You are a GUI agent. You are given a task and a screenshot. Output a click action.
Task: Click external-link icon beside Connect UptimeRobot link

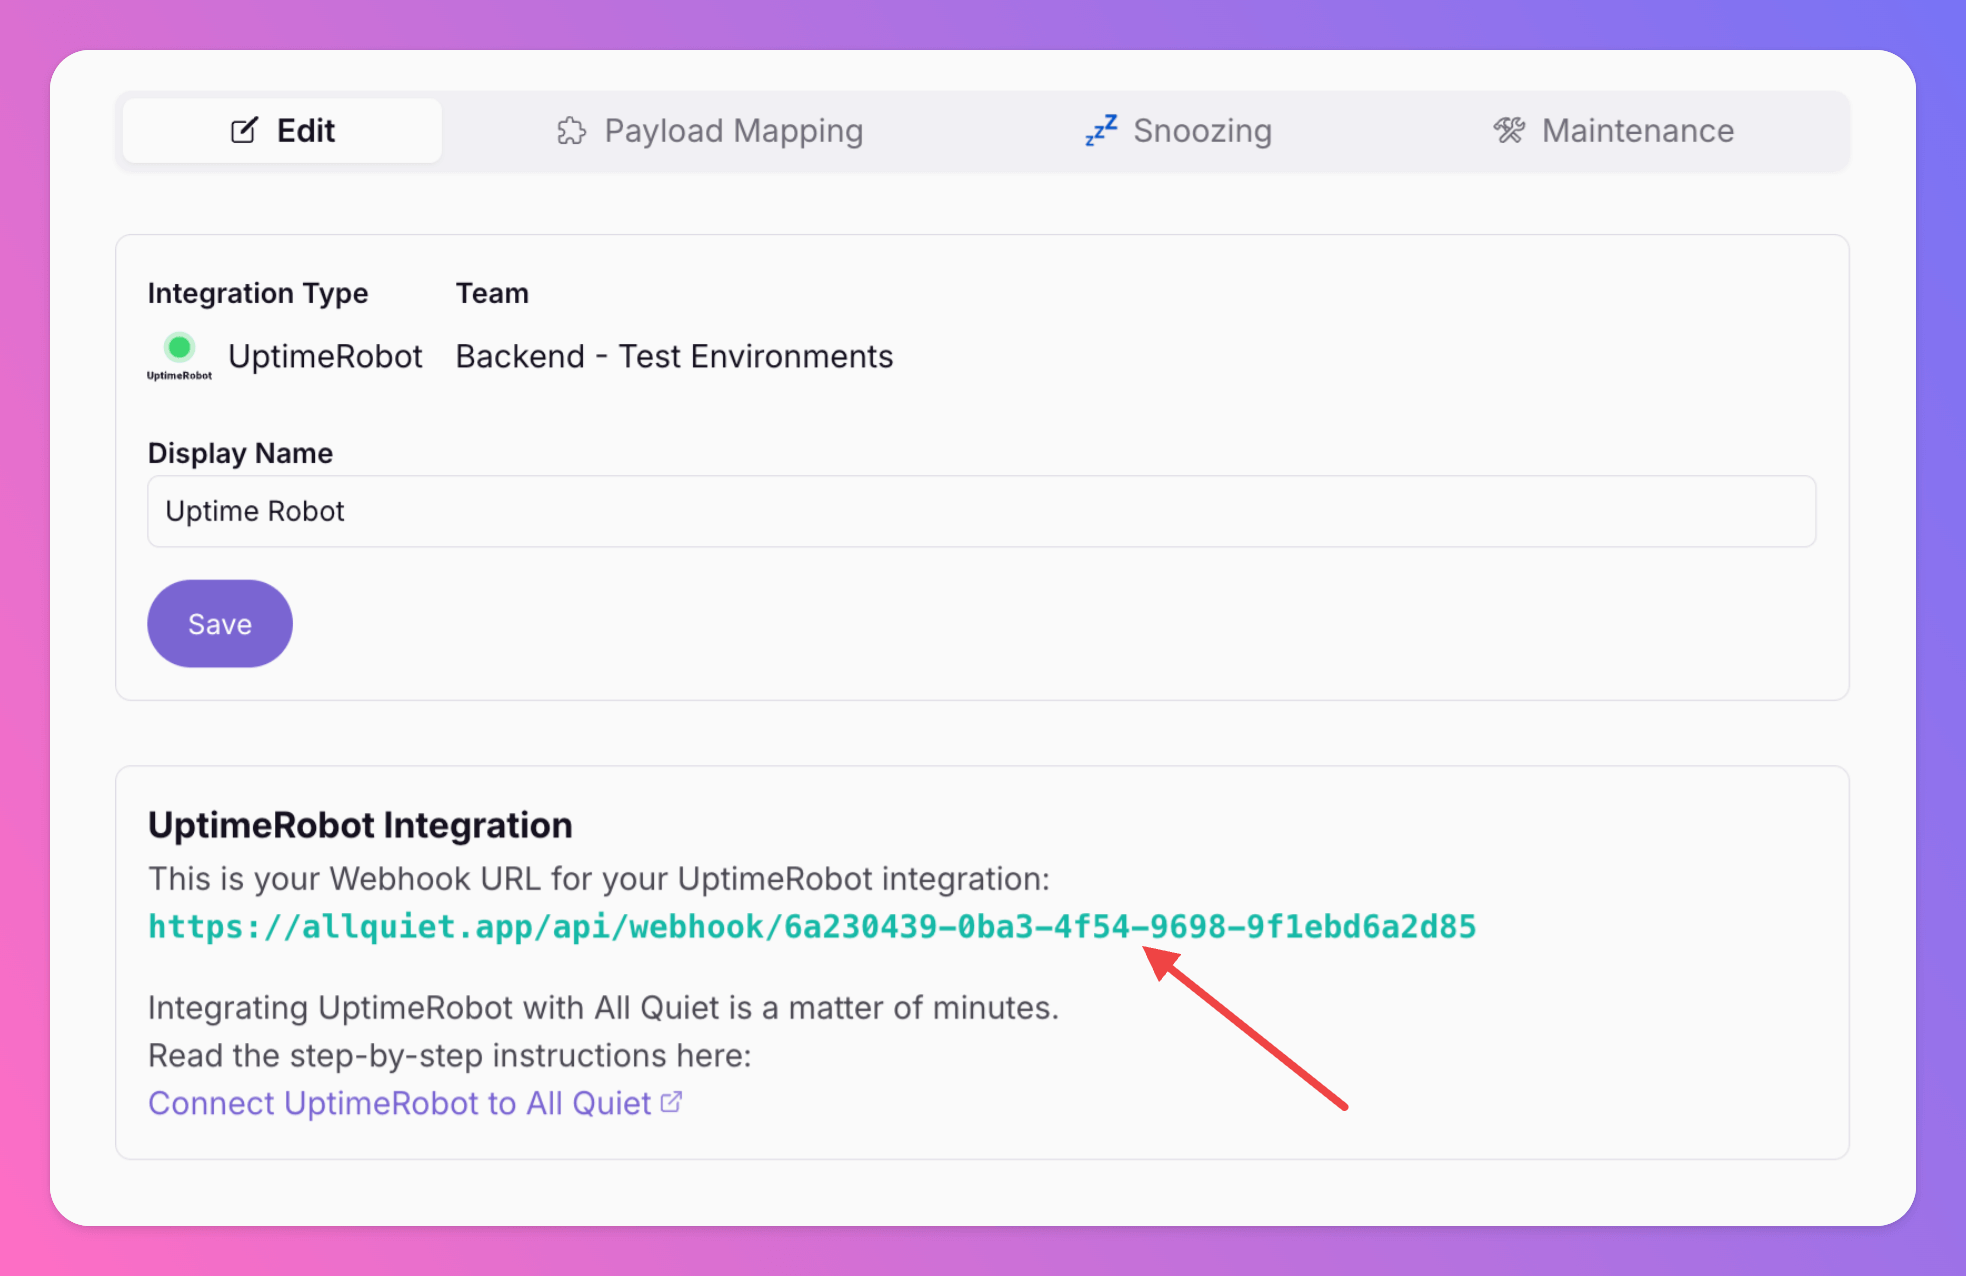[672, 1102]
